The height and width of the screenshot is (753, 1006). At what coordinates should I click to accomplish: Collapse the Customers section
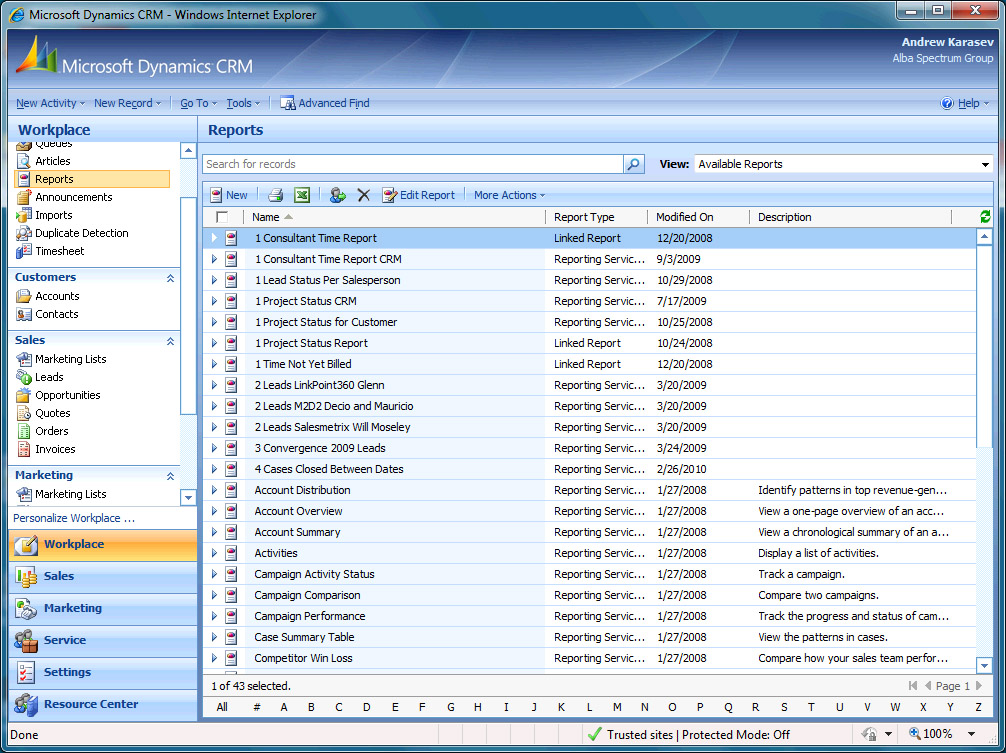tap(170, 278)
